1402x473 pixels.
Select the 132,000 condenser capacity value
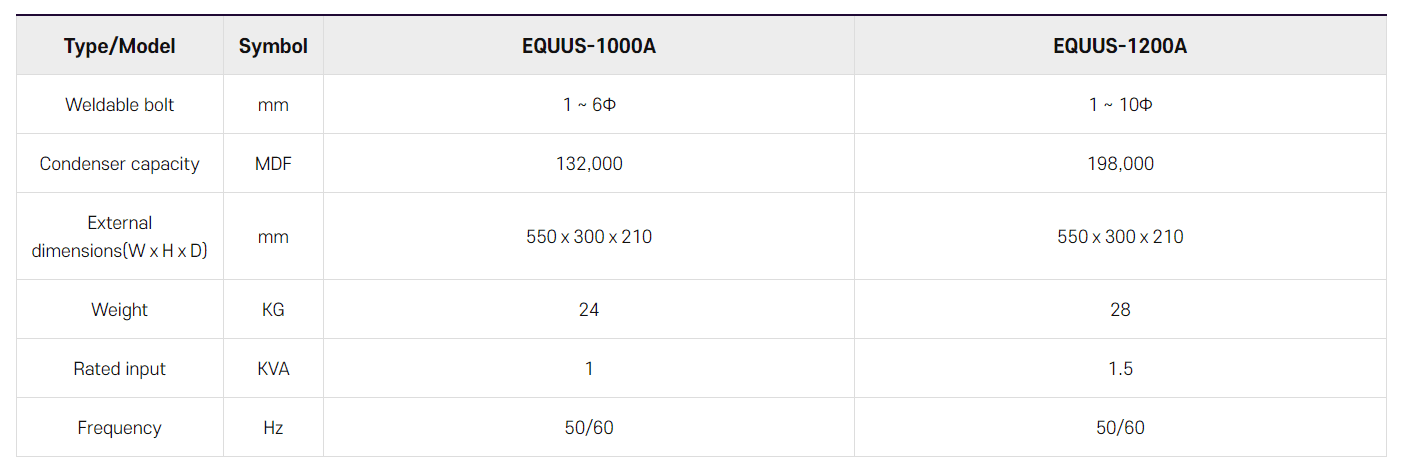(x=589, y=164)
